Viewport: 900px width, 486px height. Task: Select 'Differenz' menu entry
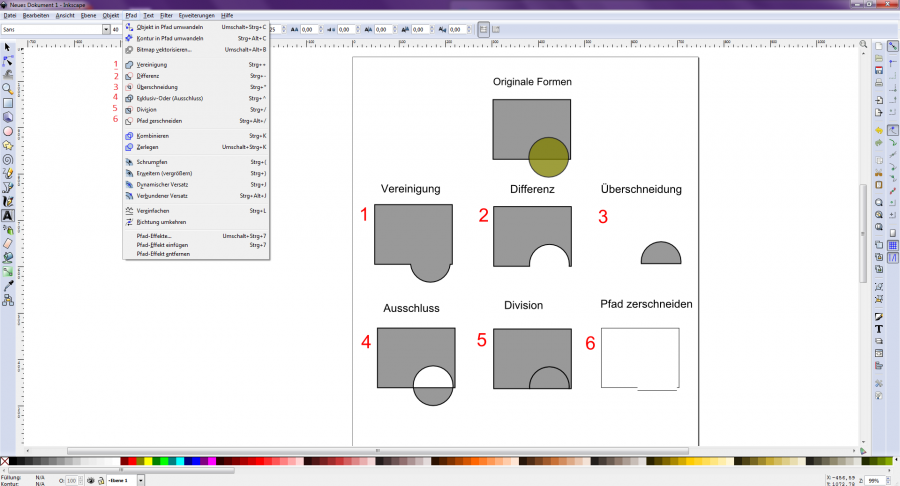(x=148, y=76)
